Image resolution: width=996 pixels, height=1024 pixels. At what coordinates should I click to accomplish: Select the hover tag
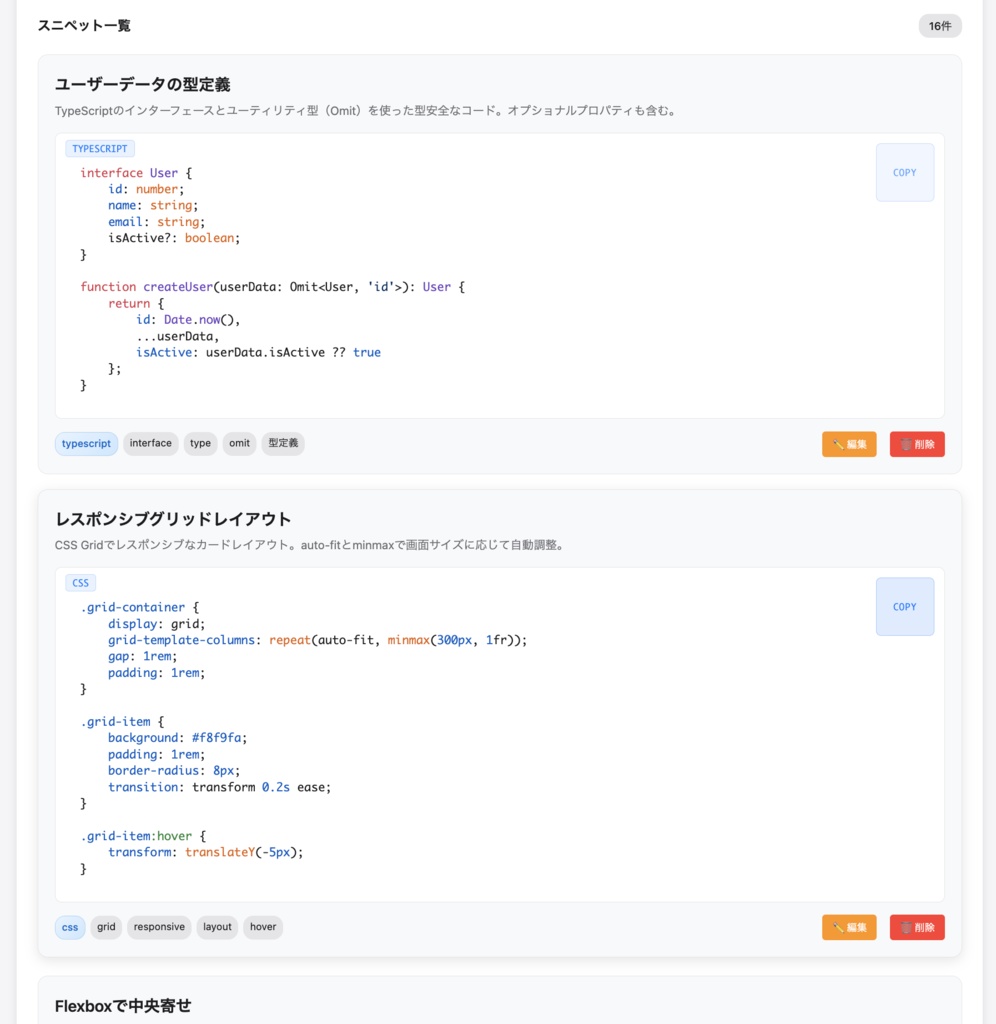tap(263, 927)
